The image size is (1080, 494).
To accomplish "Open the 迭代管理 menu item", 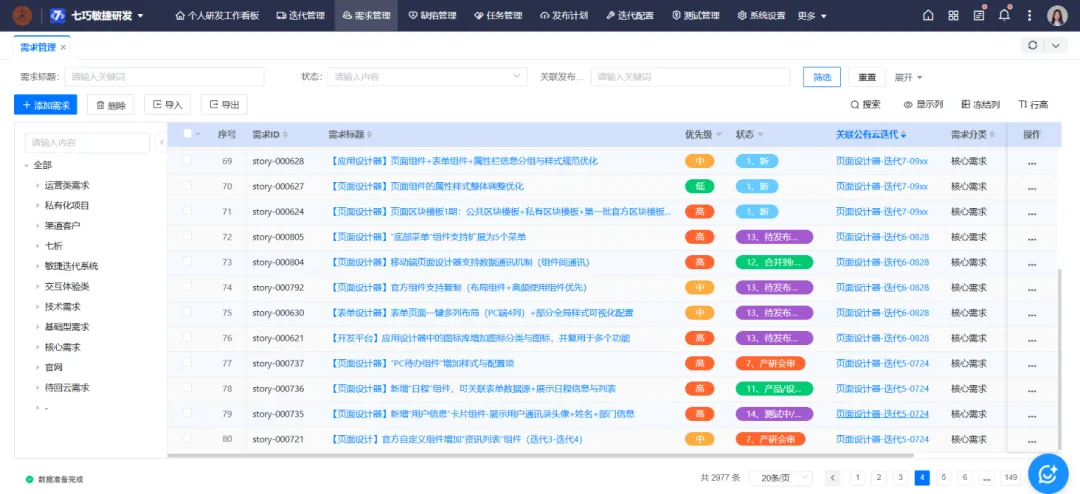I will tap(299, 16).
